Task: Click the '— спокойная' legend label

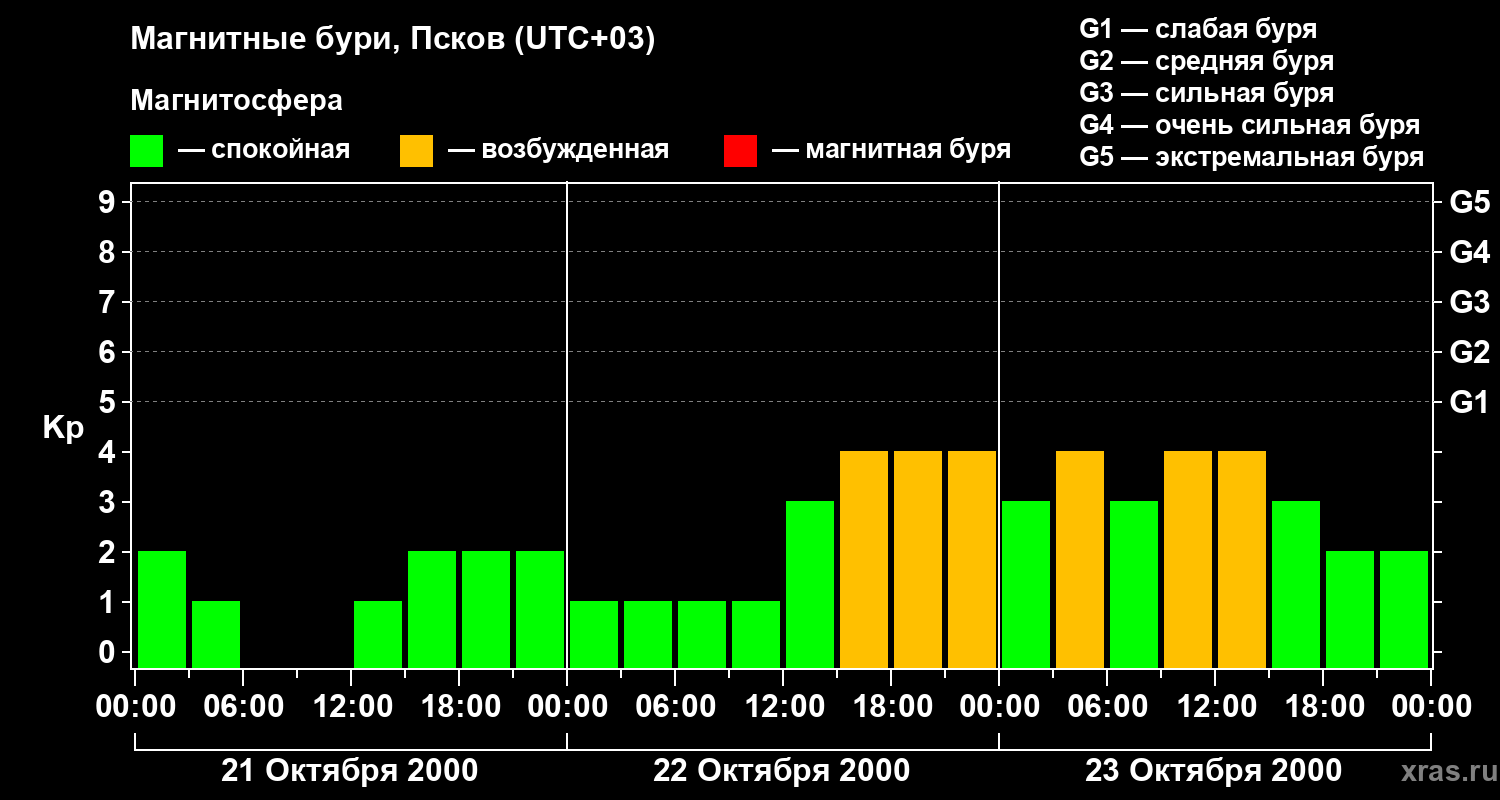Action: pos(264,150)
